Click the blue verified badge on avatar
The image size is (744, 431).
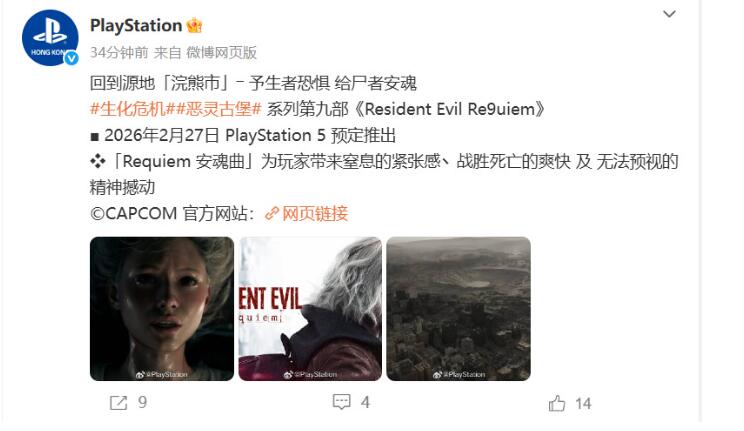tap(72, 58)
